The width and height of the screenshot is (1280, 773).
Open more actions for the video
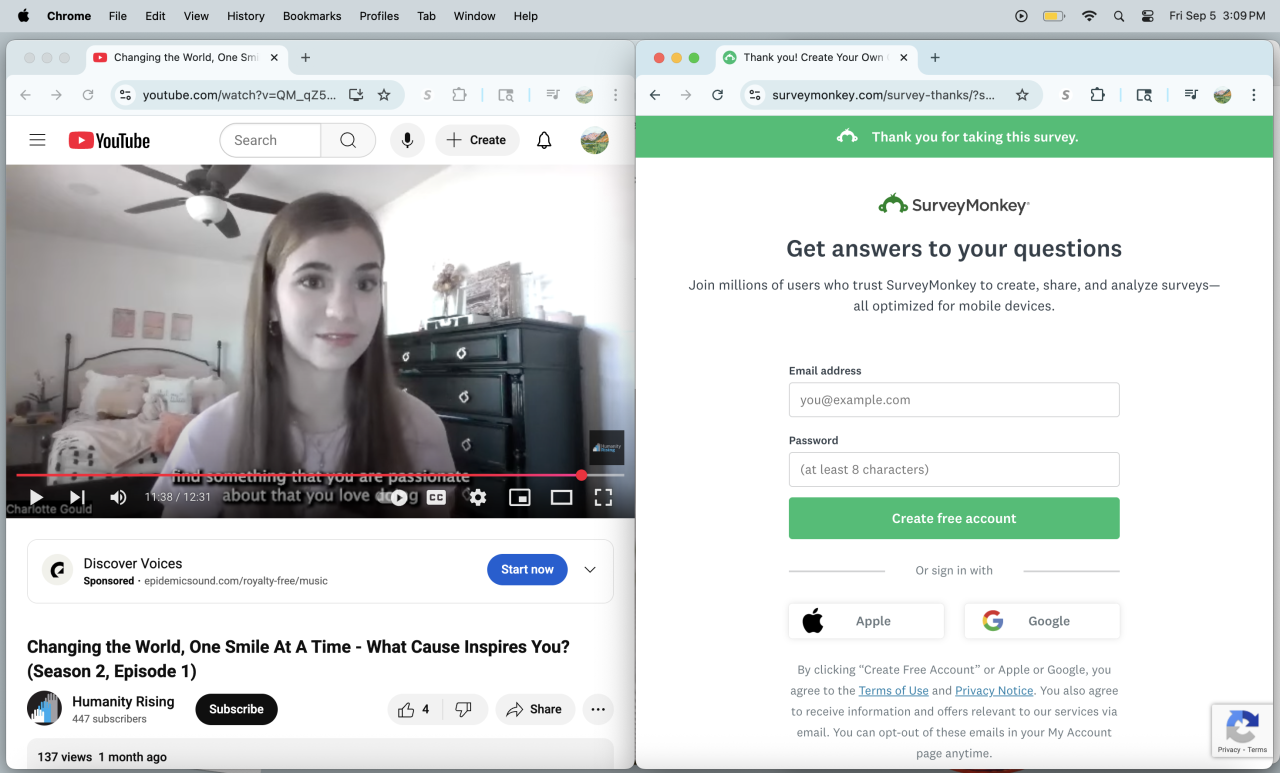pos(598,709)
